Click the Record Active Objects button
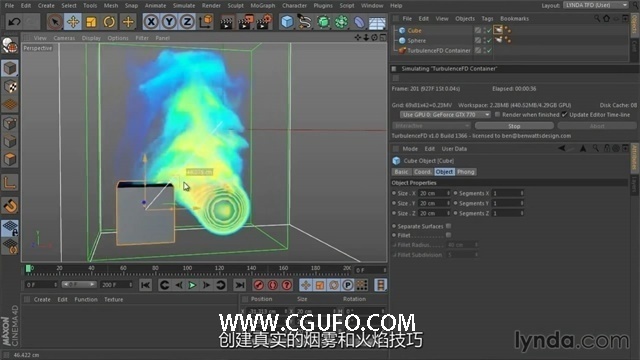 click(x=258, y=285)
